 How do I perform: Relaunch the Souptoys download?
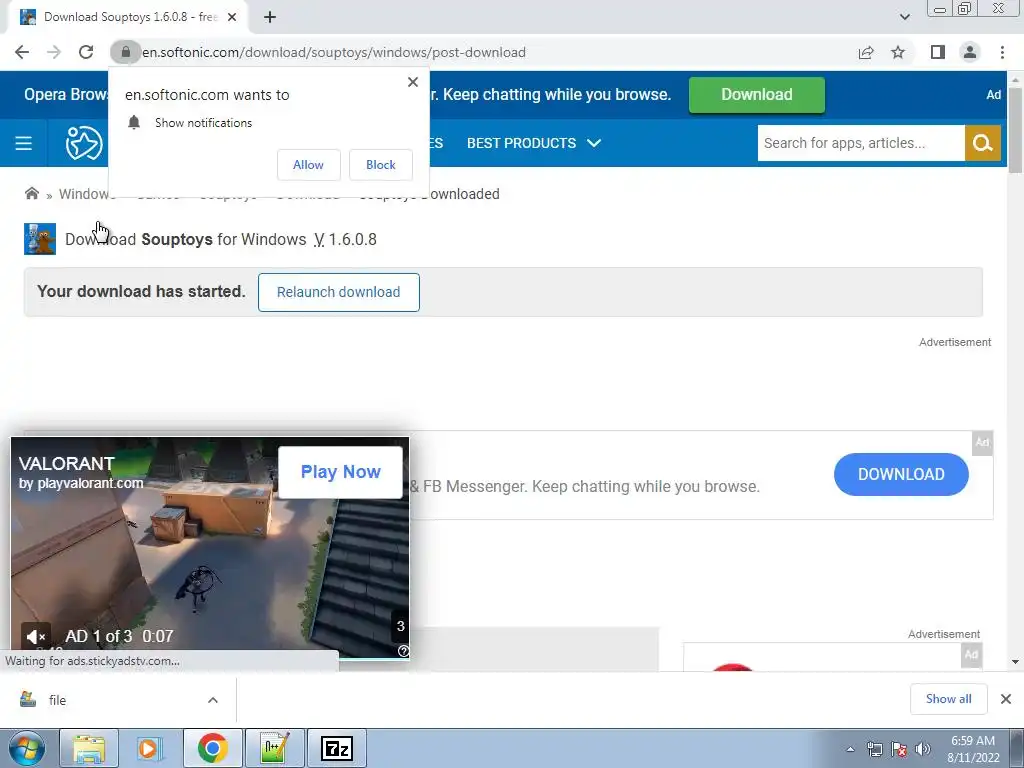(x=338, y=292)
